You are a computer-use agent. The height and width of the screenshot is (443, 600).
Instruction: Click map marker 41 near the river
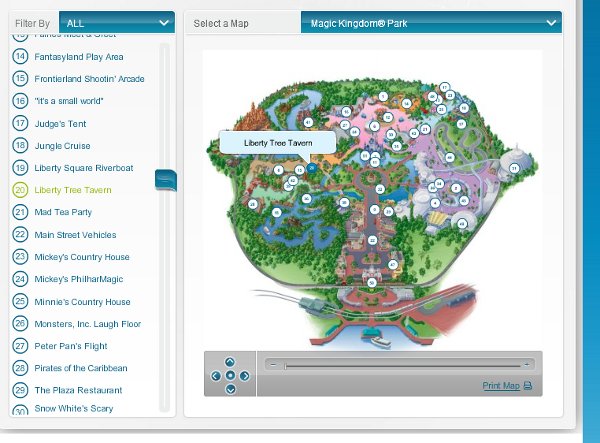(308, 122)
